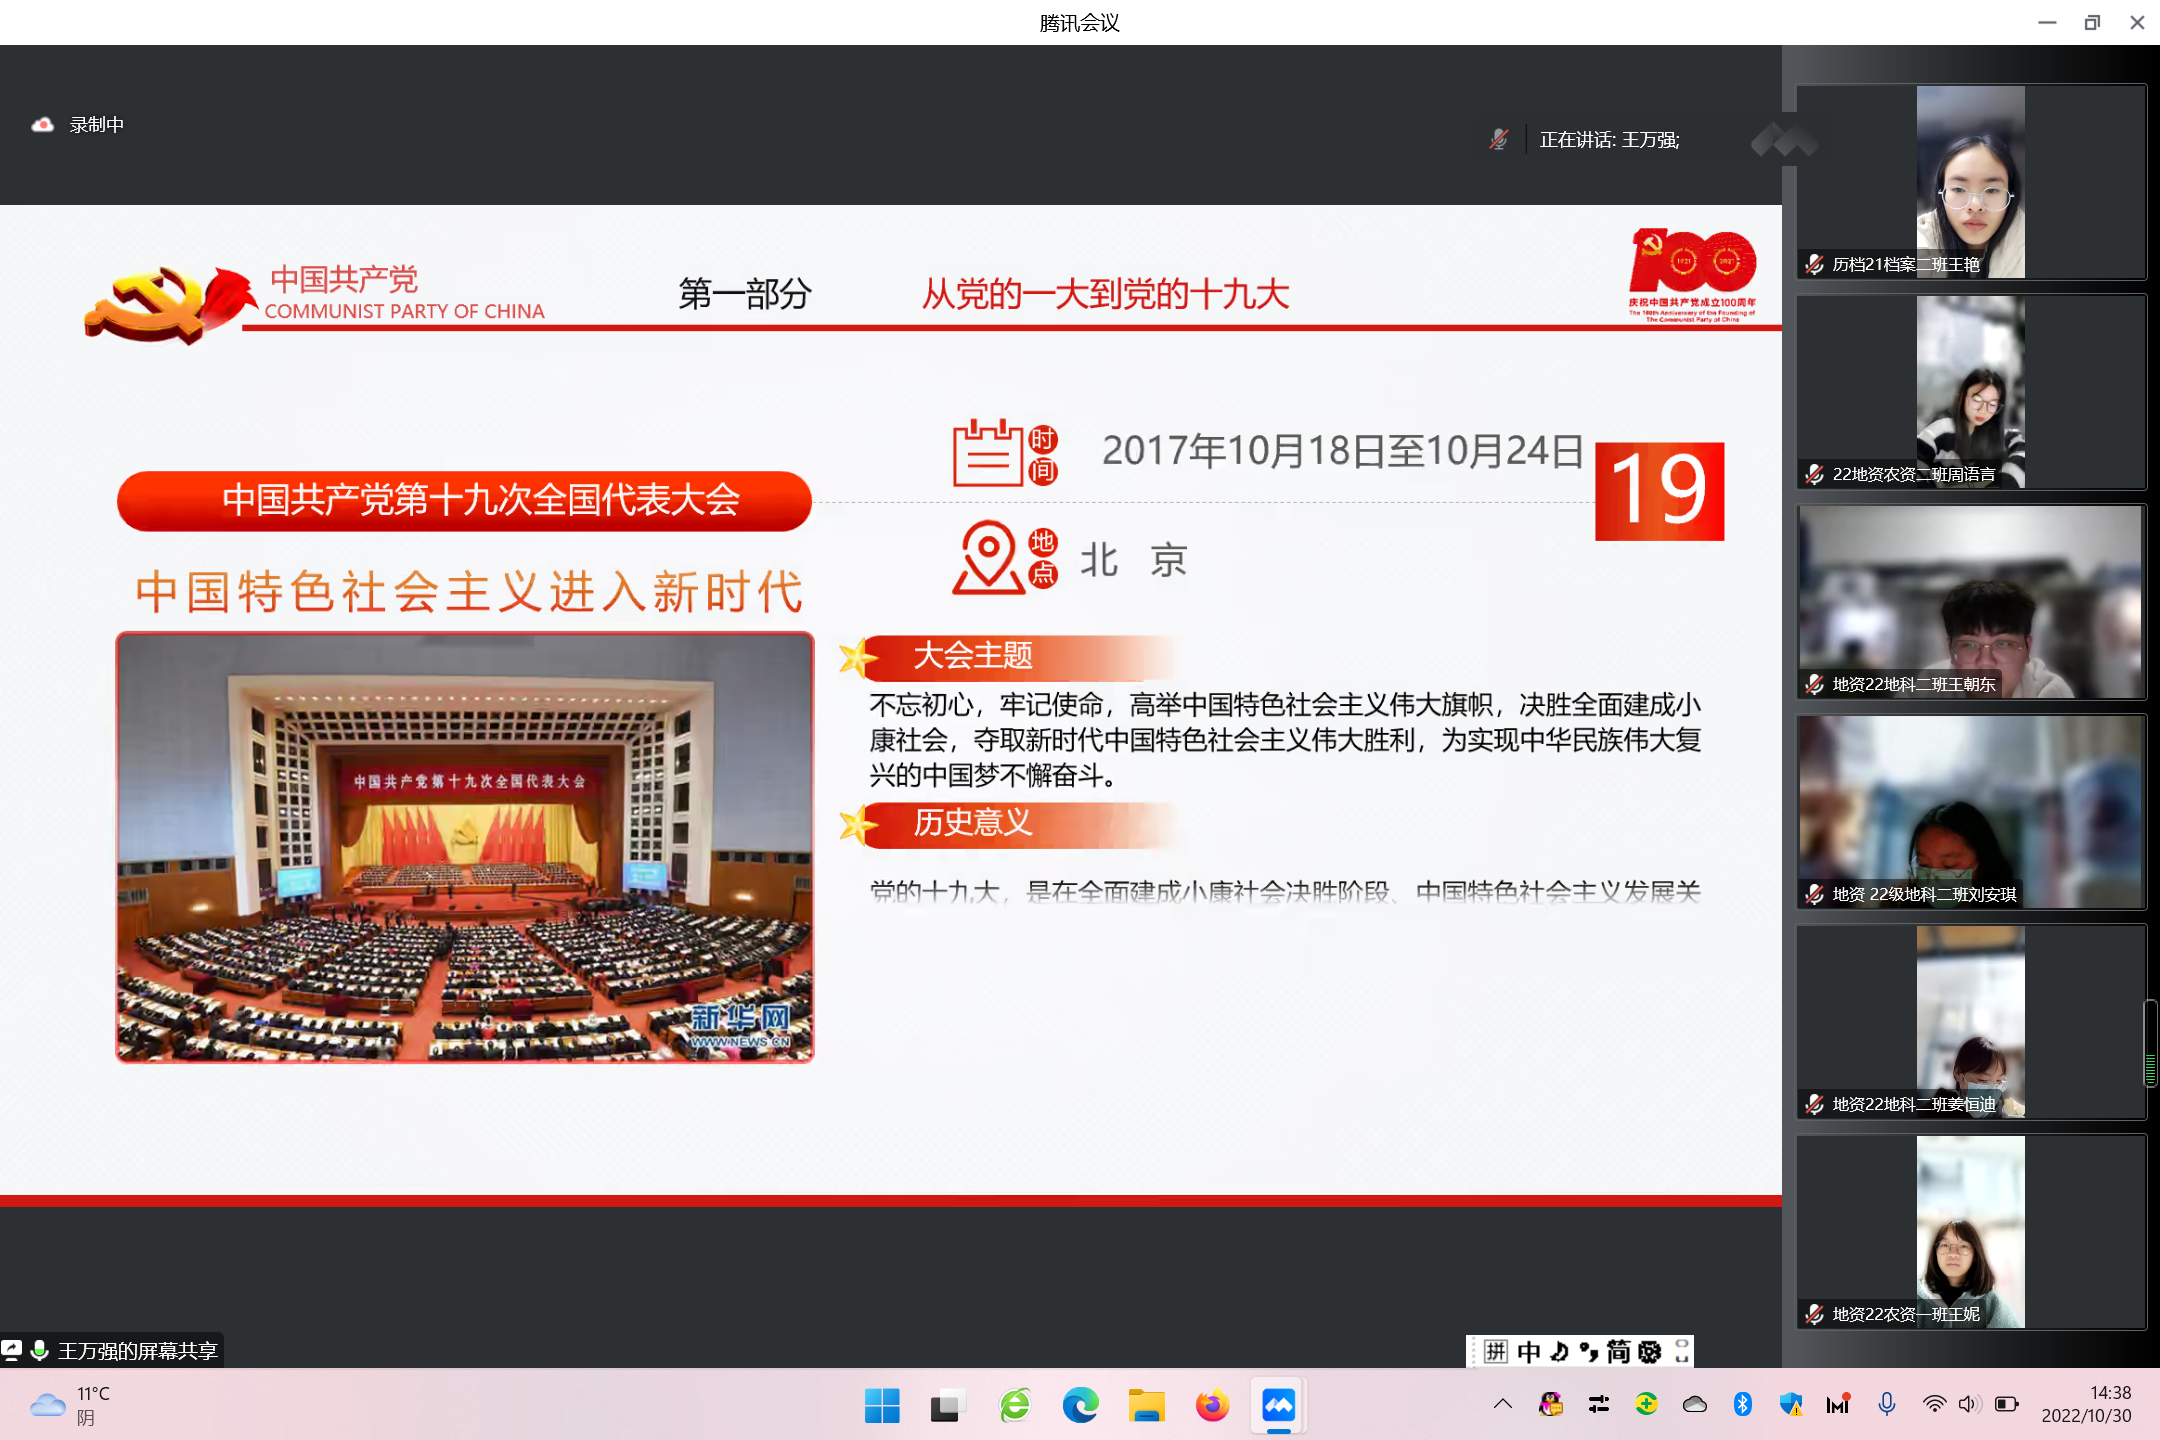Click mute icon on 姜恒迪's tile
This screenshot has height=1440, width=2160.
pos(1814,1105)
